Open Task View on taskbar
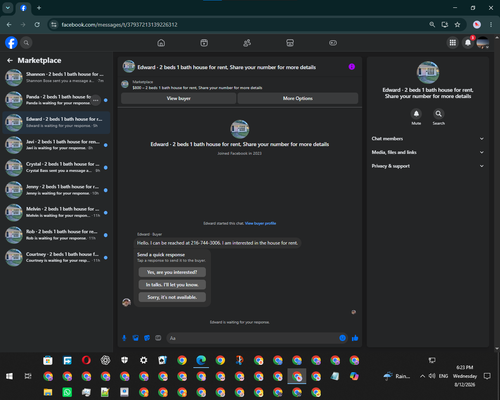 point(28,376)
